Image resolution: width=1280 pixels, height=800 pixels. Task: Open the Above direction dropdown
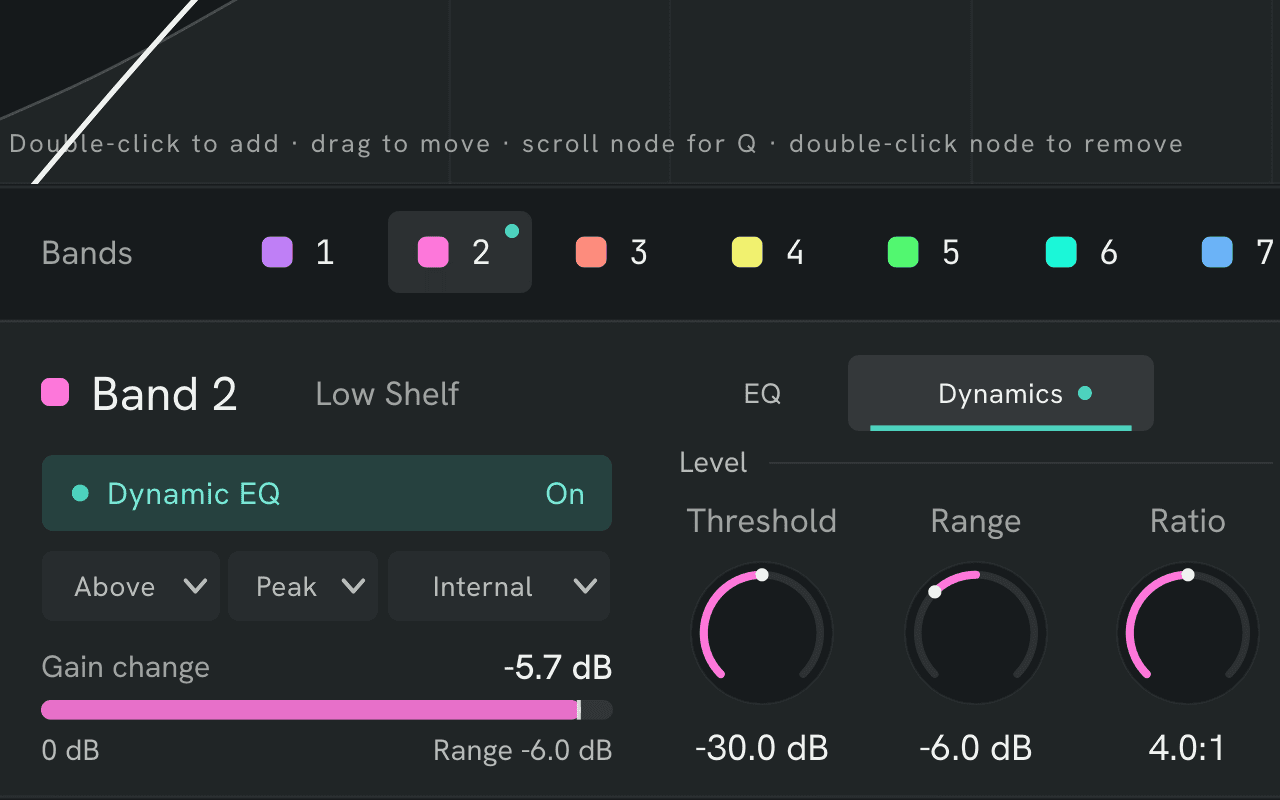point(131,586)
